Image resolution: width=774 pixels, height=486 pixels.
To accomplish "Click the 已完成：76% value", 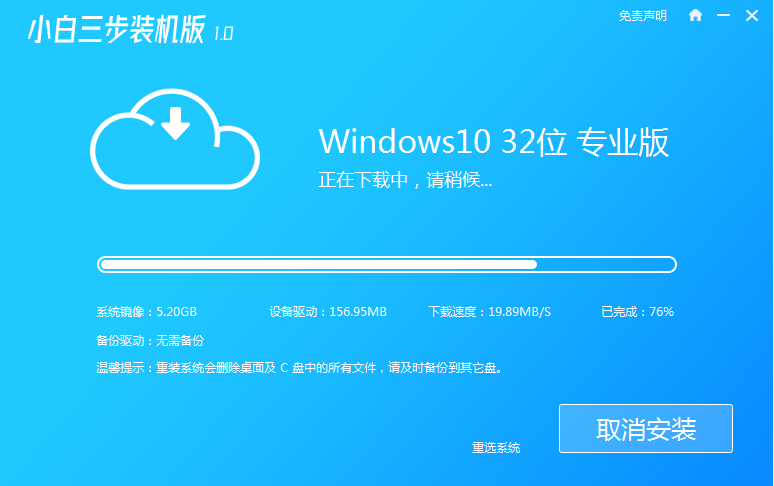I will click(637, 312).
